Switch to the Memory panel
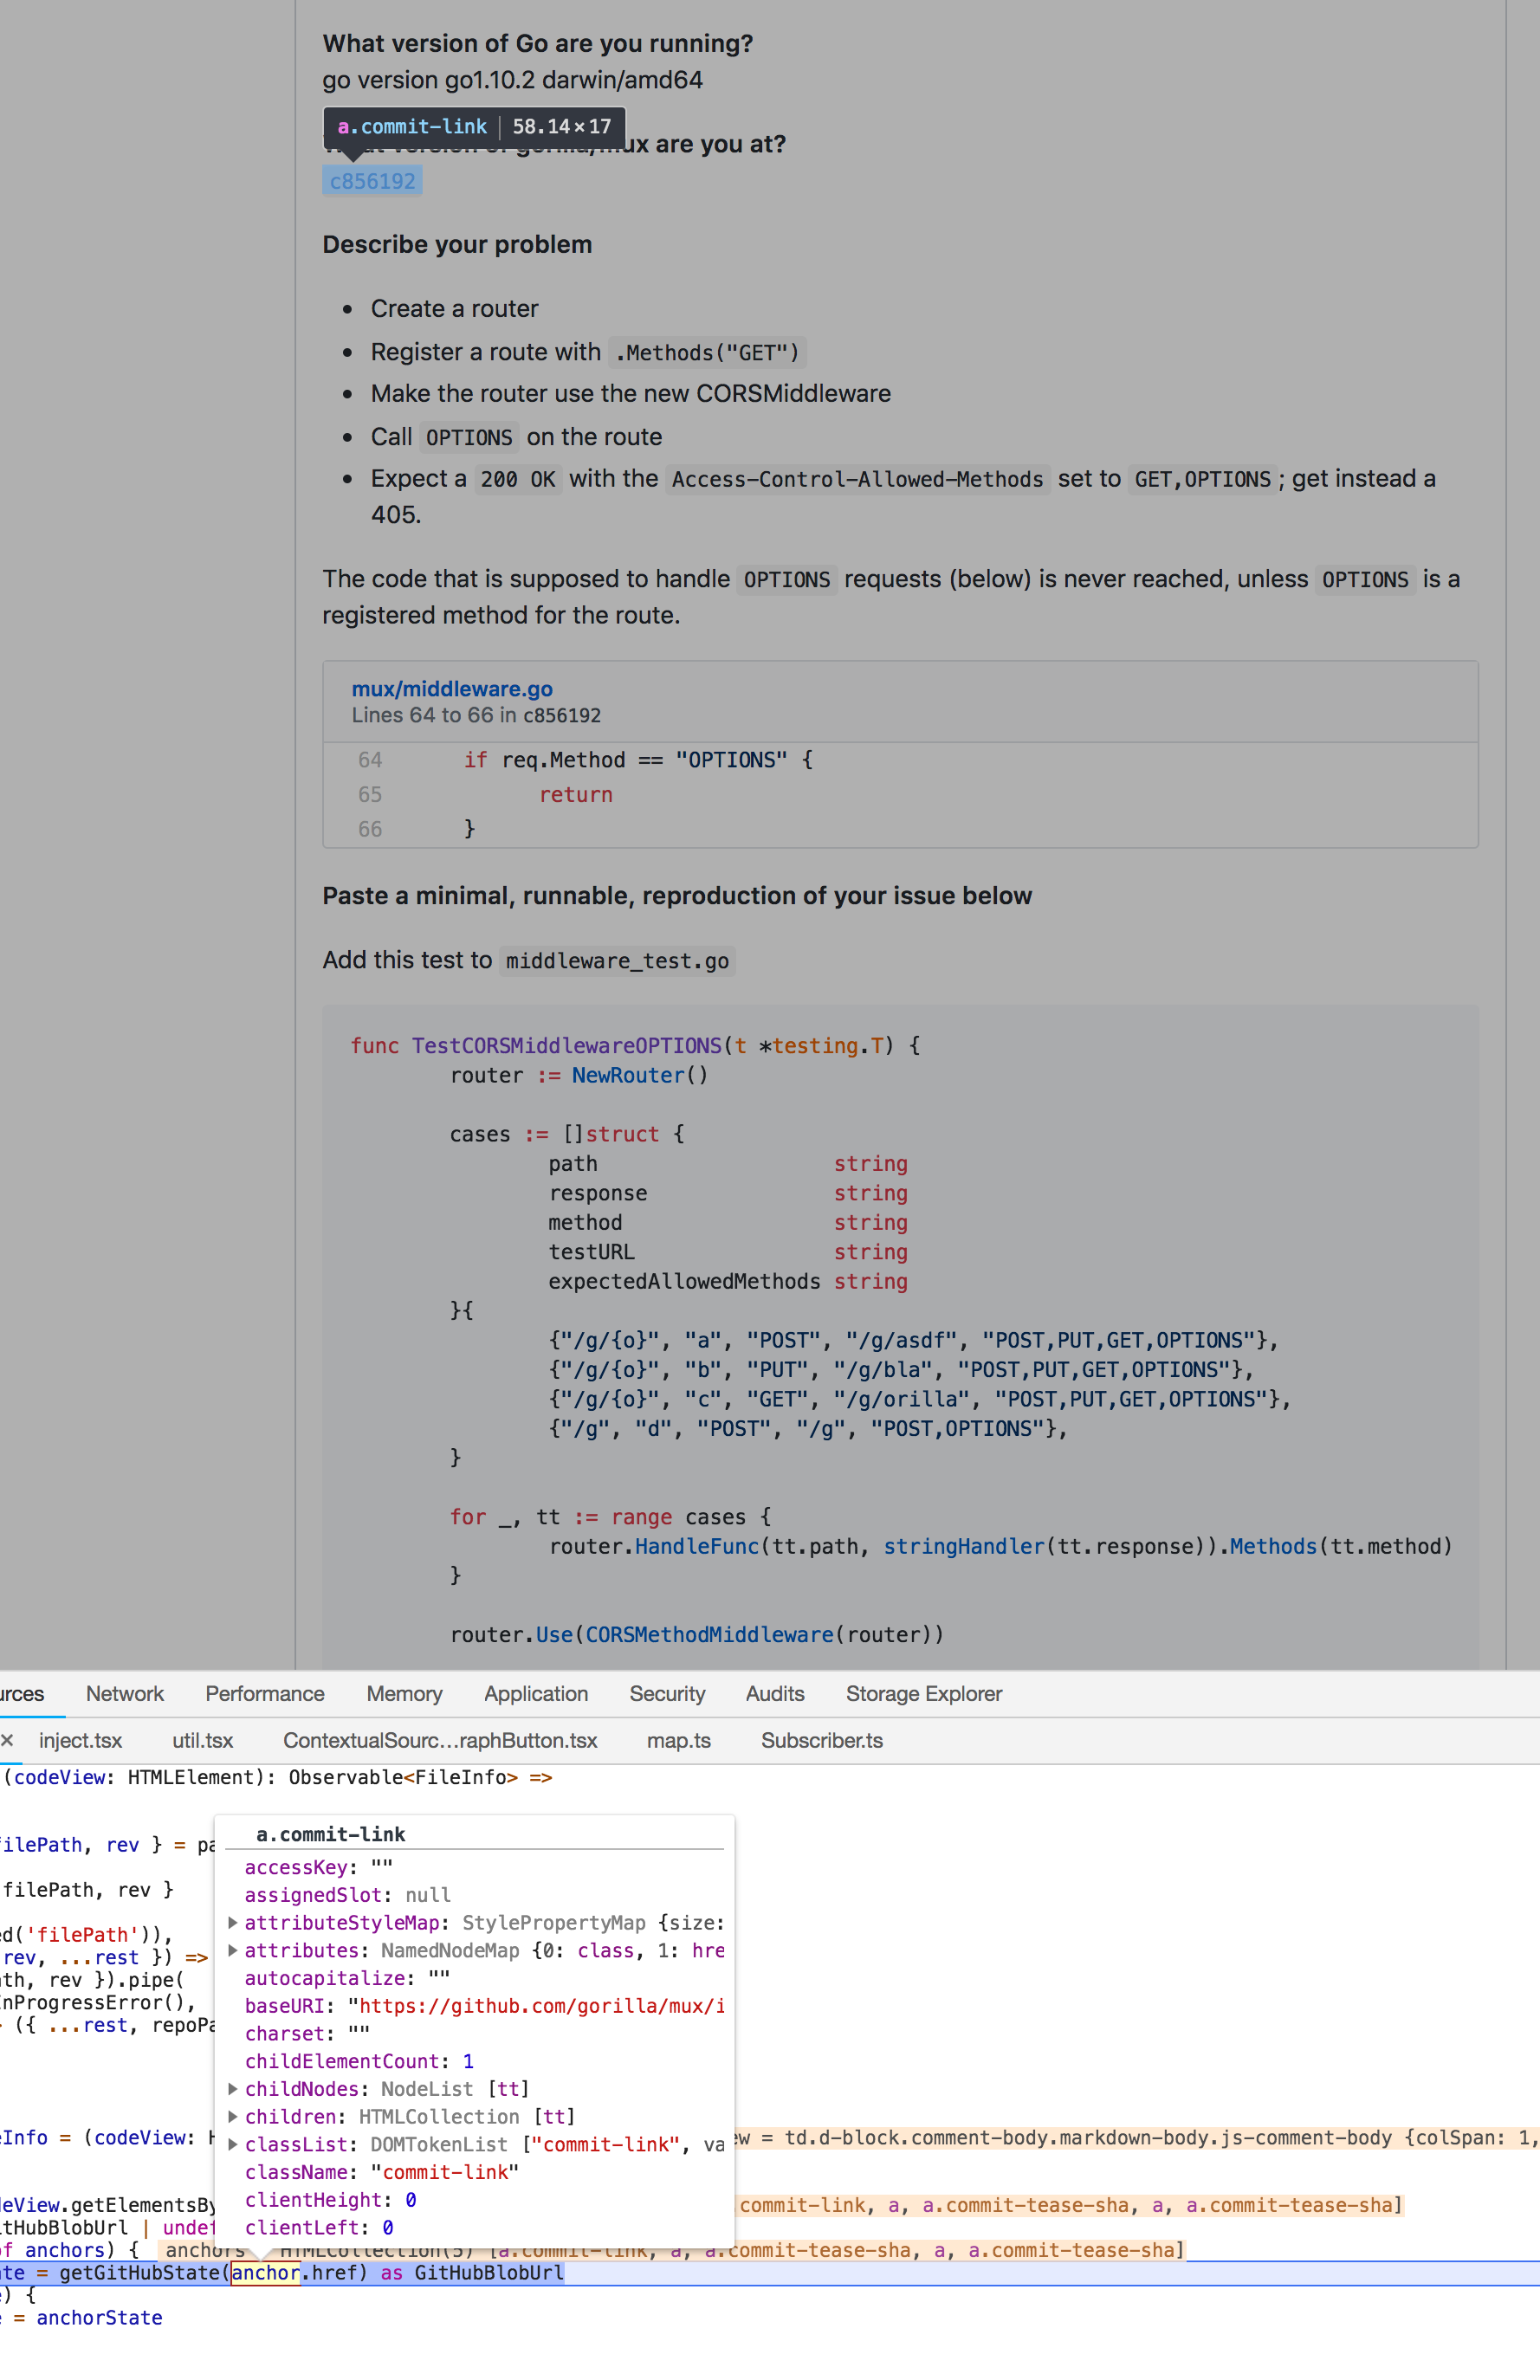Image resolution: width=1540 pixels, height=2380 pixels. coord(403,1693)
